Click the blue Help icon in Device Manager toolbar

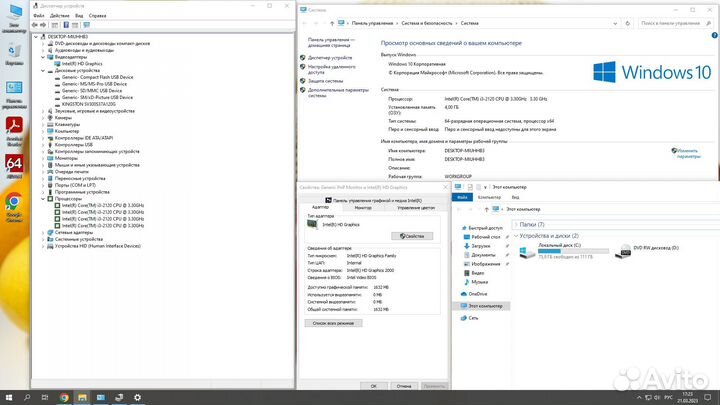[x=66, y=25]
